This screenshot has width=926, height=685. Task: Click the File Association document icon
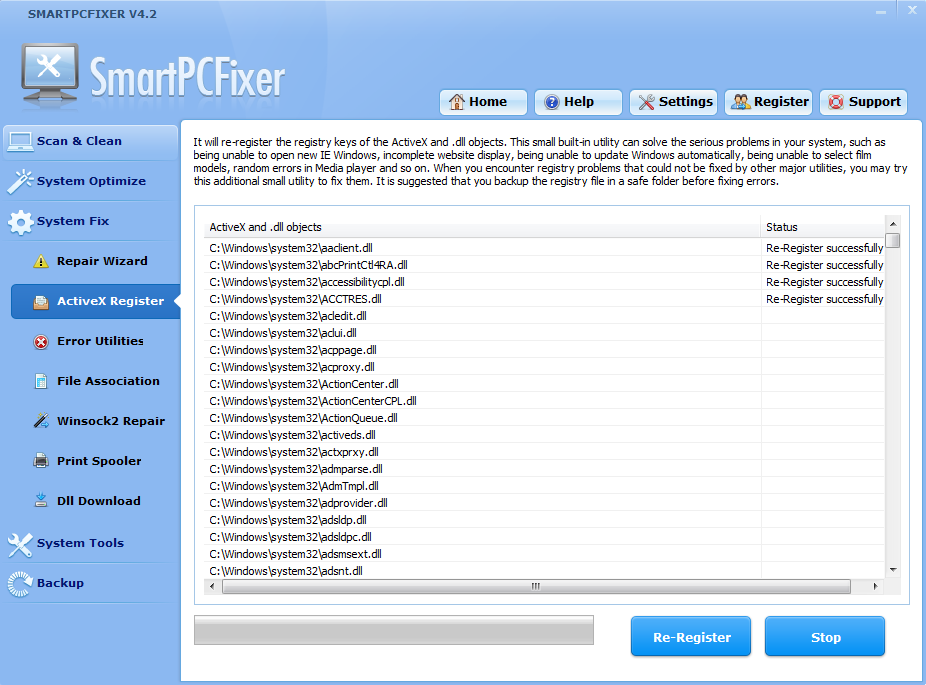(41, 381)
